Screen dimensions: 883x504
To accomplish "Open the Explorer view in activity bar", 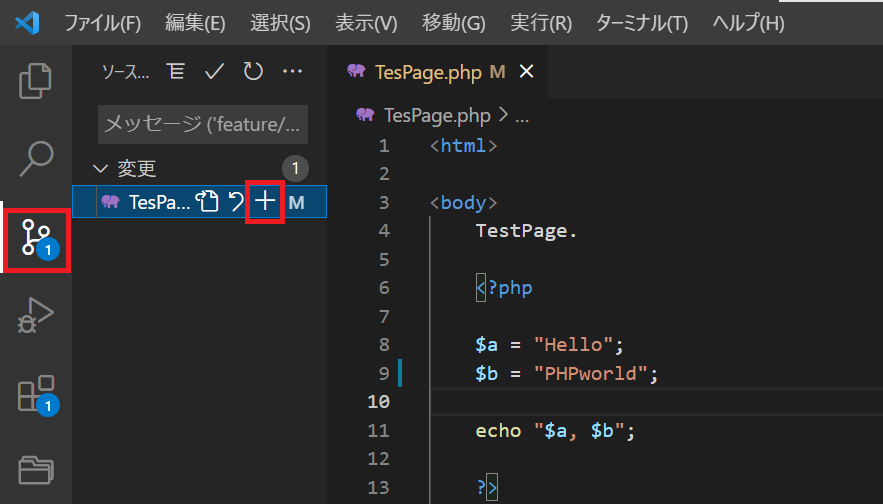I will pos(35,81).
